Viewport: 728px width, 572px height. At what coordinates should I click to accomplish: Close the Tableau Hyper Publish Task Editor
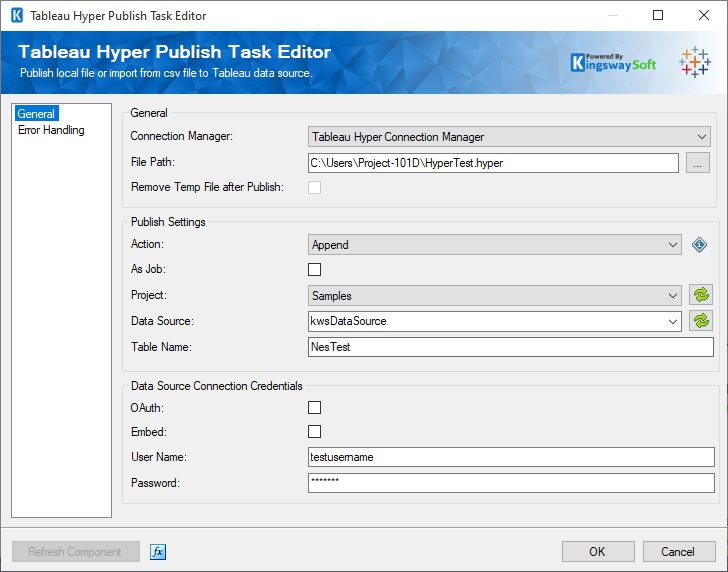point(704,15)
